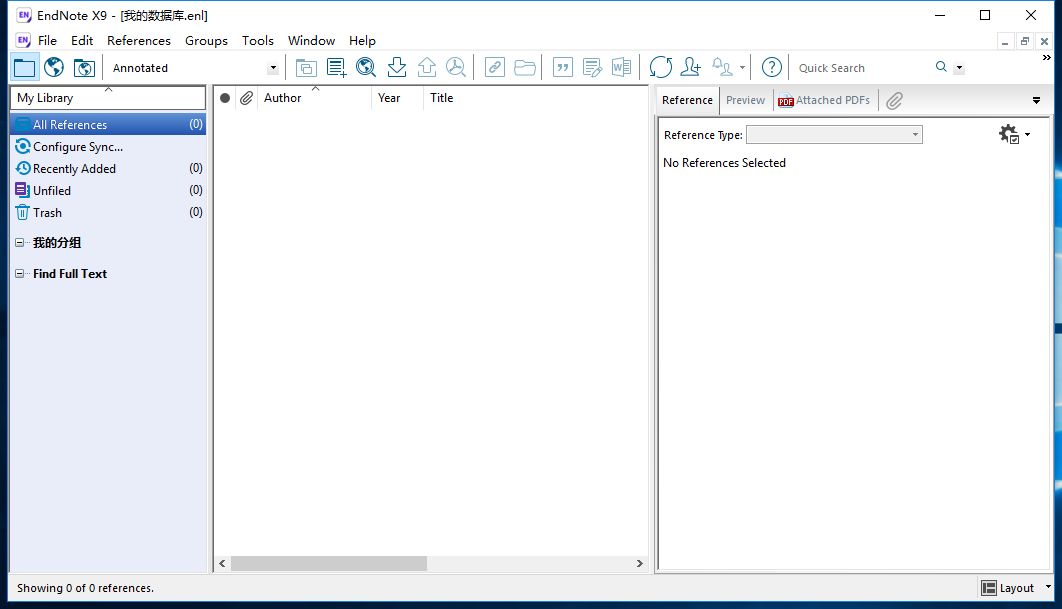1062x609 pixels.
Task: Select the Unfiled group
Action: [x=108, y=191]
